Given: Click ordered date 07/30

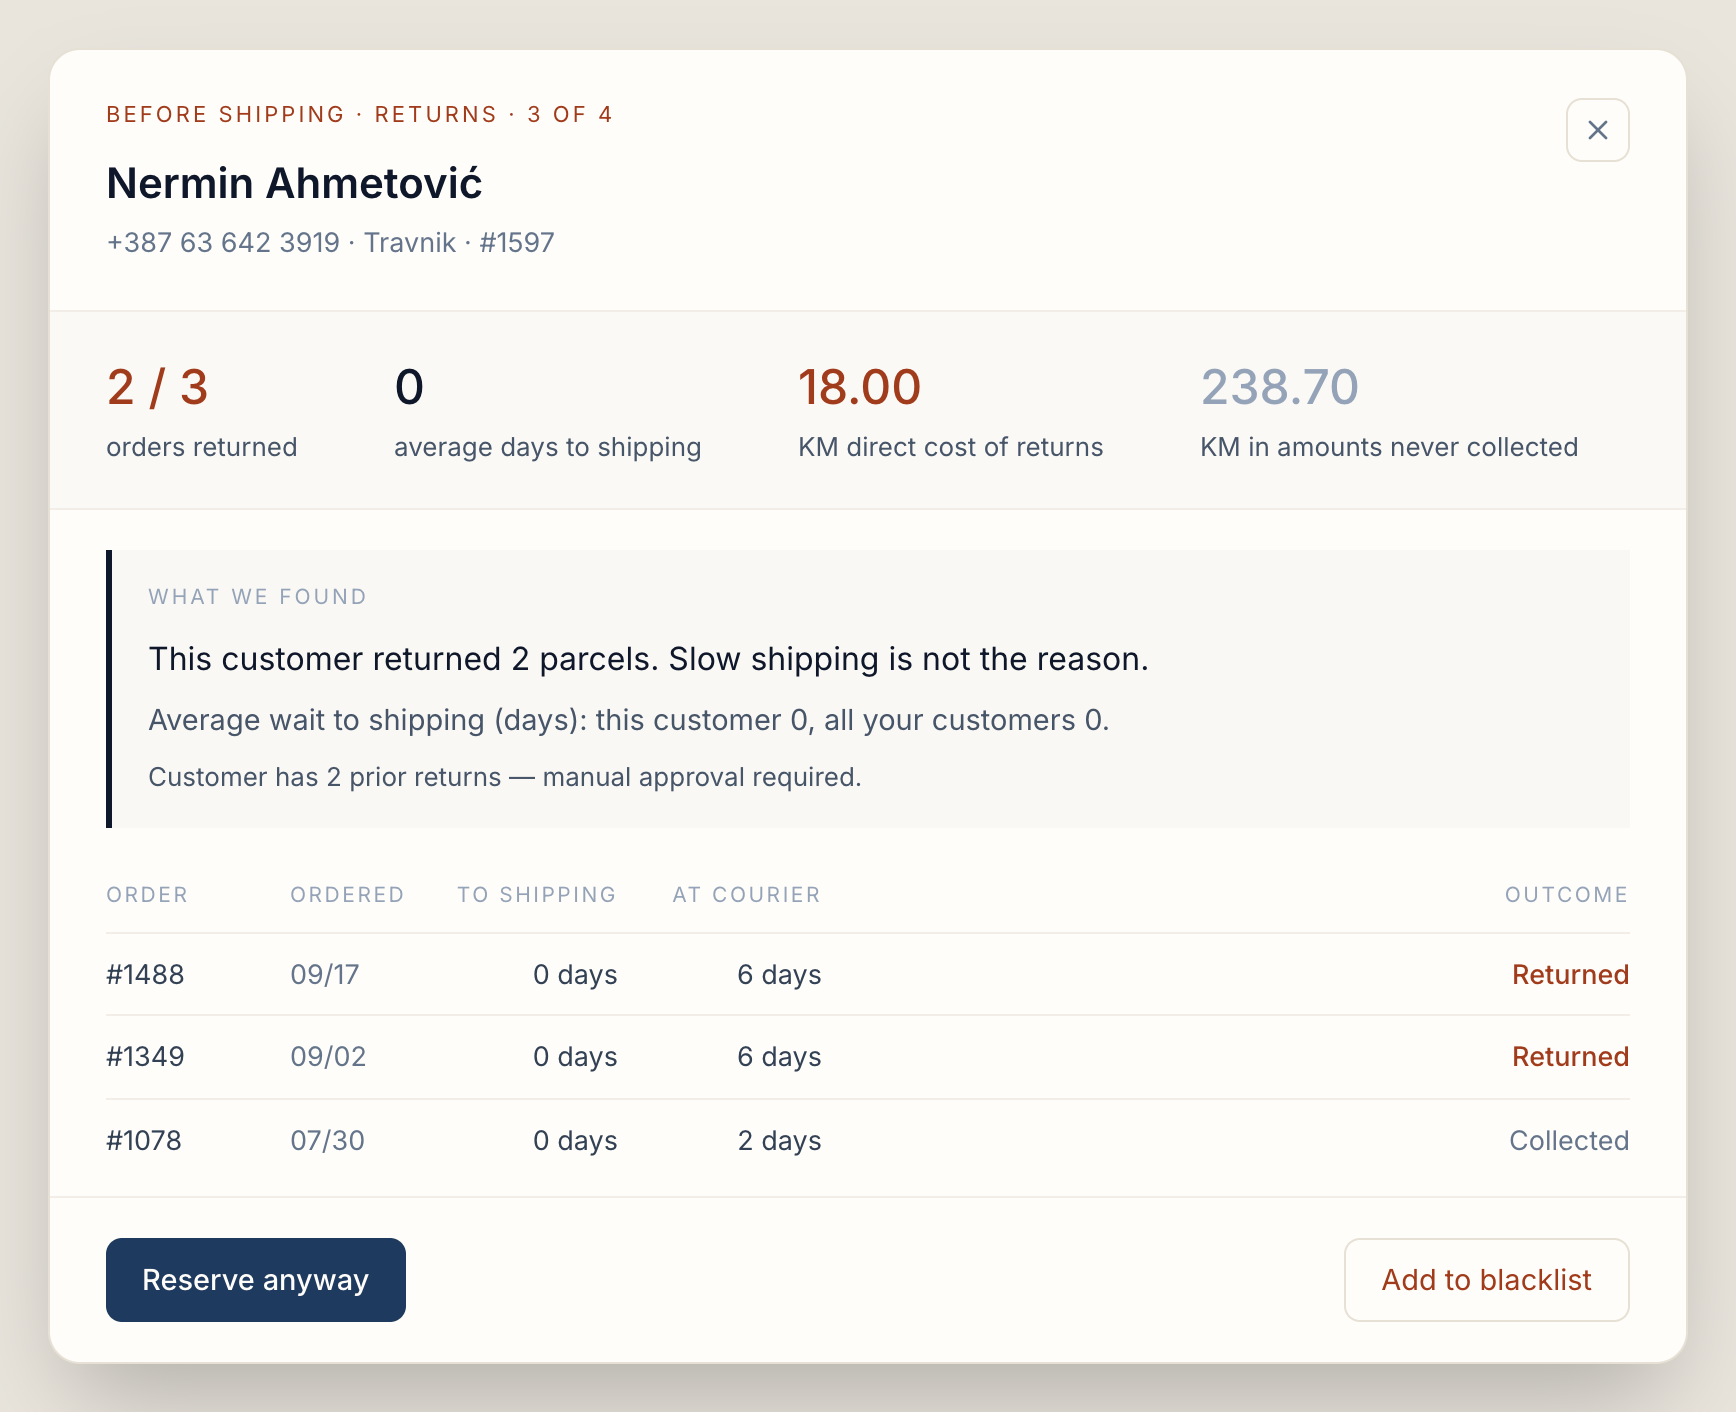Looking at the screenshot, I should pos(327,1141).
